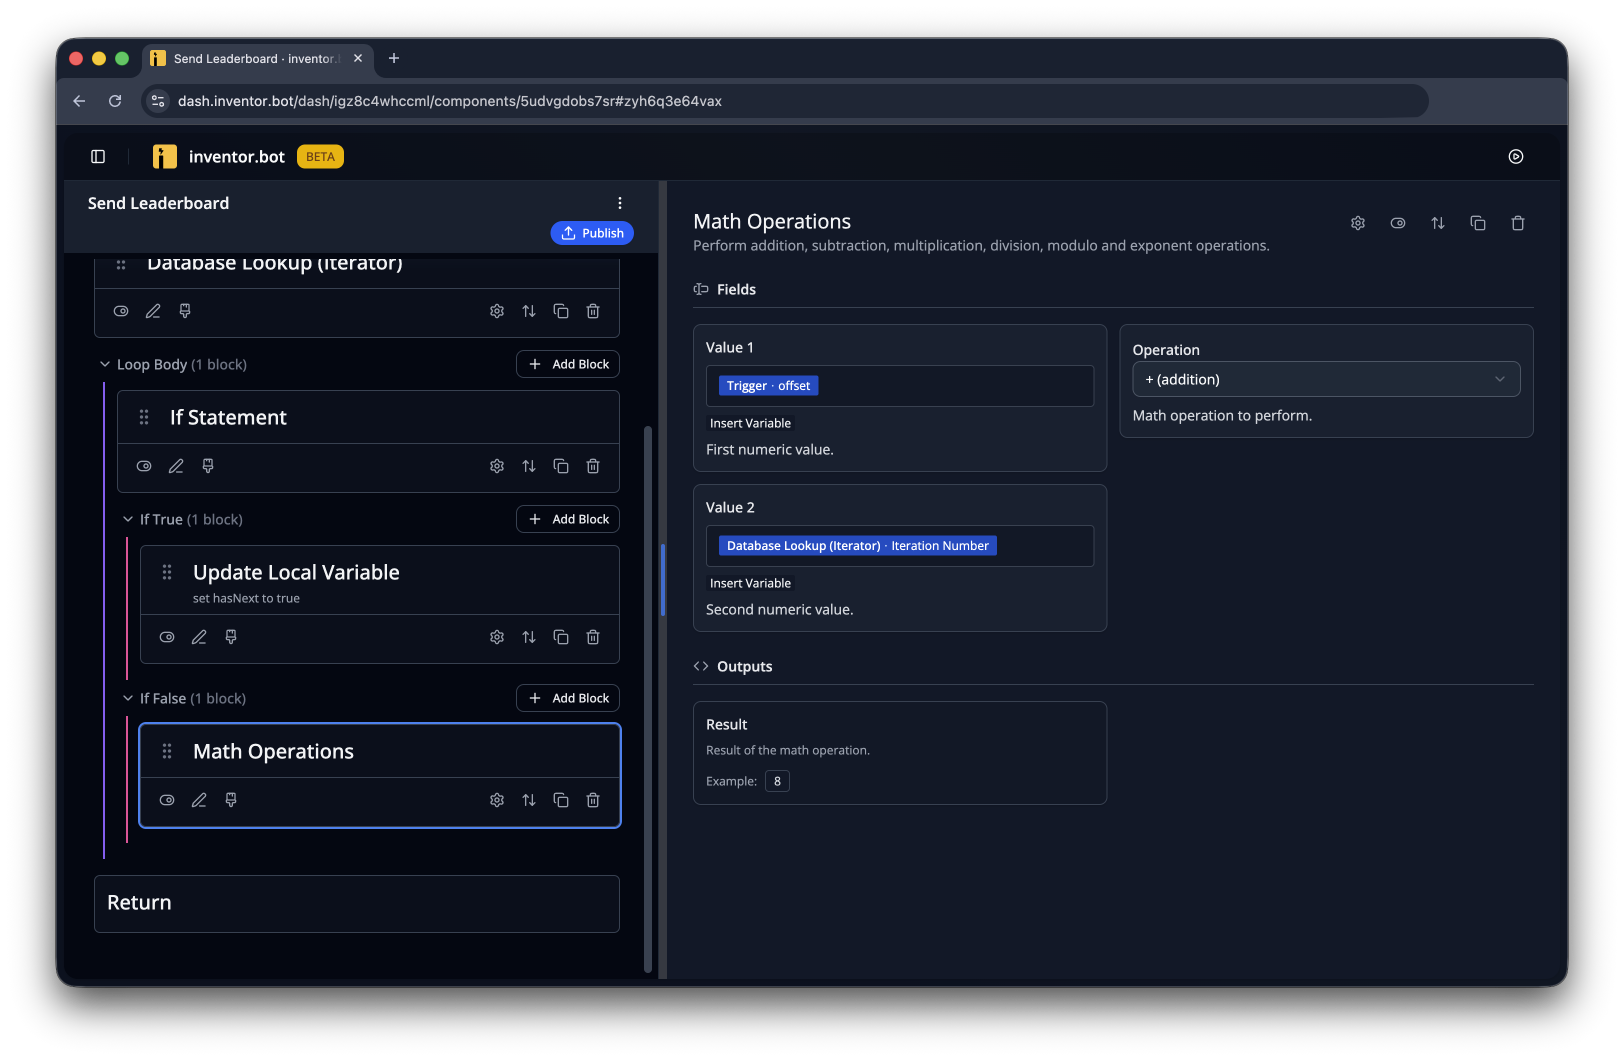Toggle the eye icon on Update Local Variable
This screenshot has height=1061, width=1624.
(167, 637)
